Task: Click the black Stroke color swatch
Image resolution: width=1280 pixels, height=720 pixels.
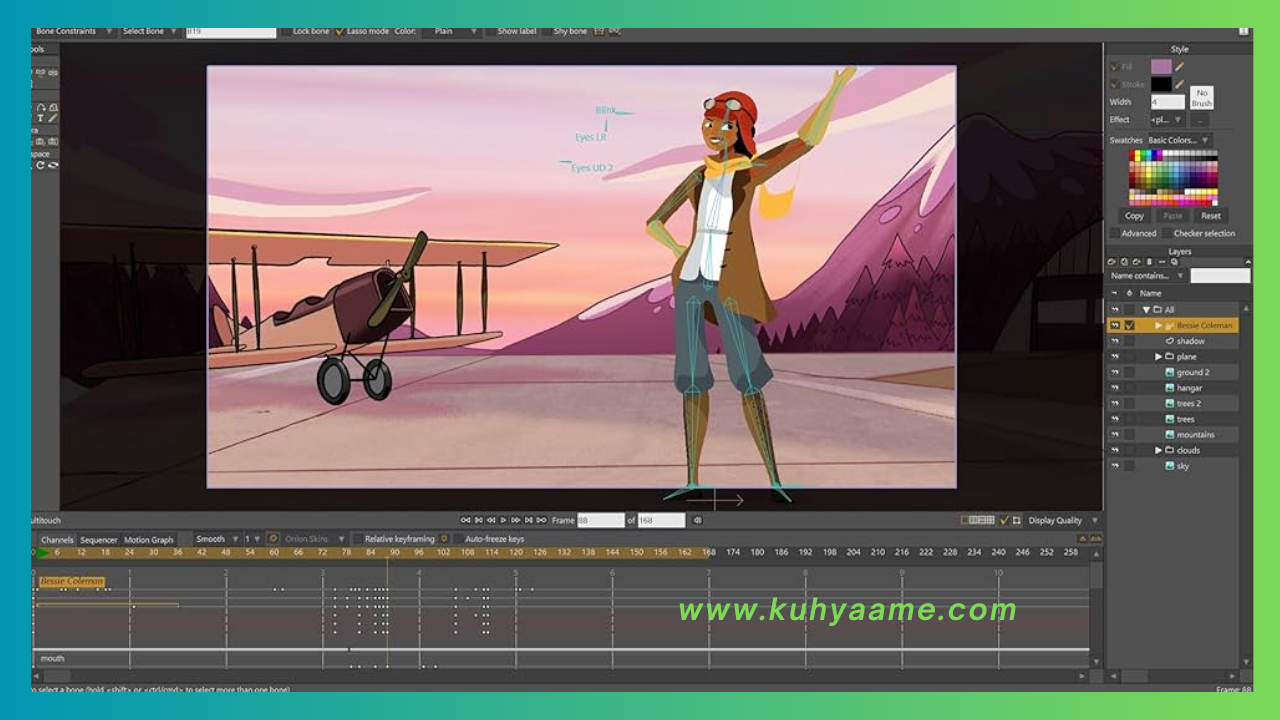Action: point(1161,84)
